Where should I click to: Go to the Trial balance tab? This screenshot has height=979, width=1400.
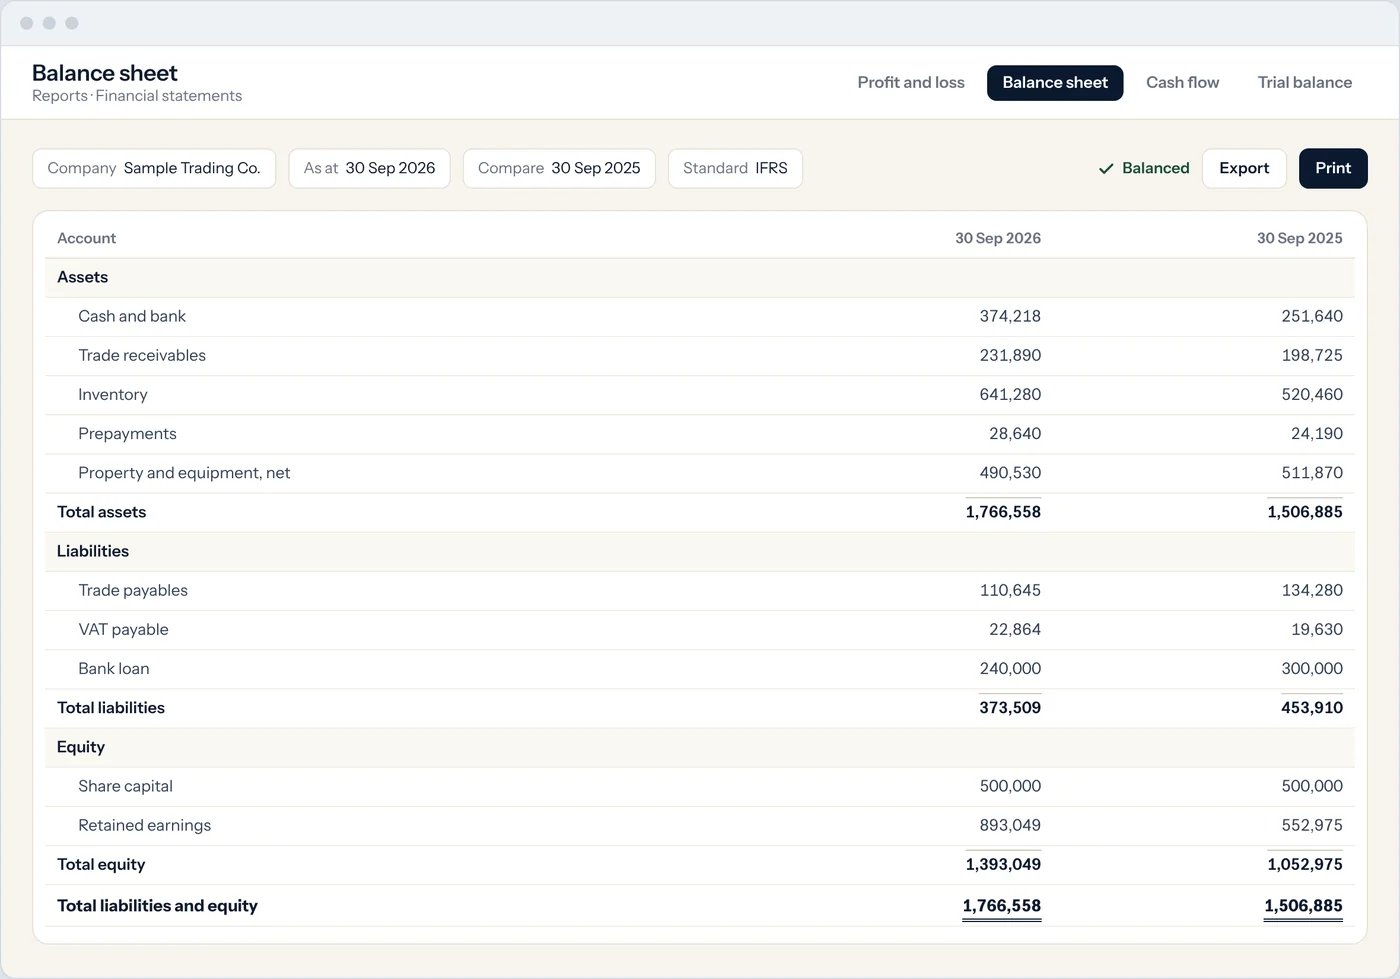pos(1304,83)
